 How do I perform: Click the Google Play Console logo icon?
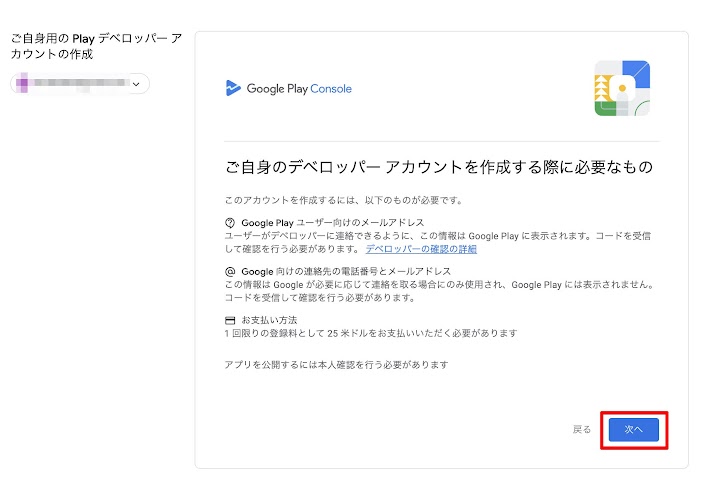[233, 88]
